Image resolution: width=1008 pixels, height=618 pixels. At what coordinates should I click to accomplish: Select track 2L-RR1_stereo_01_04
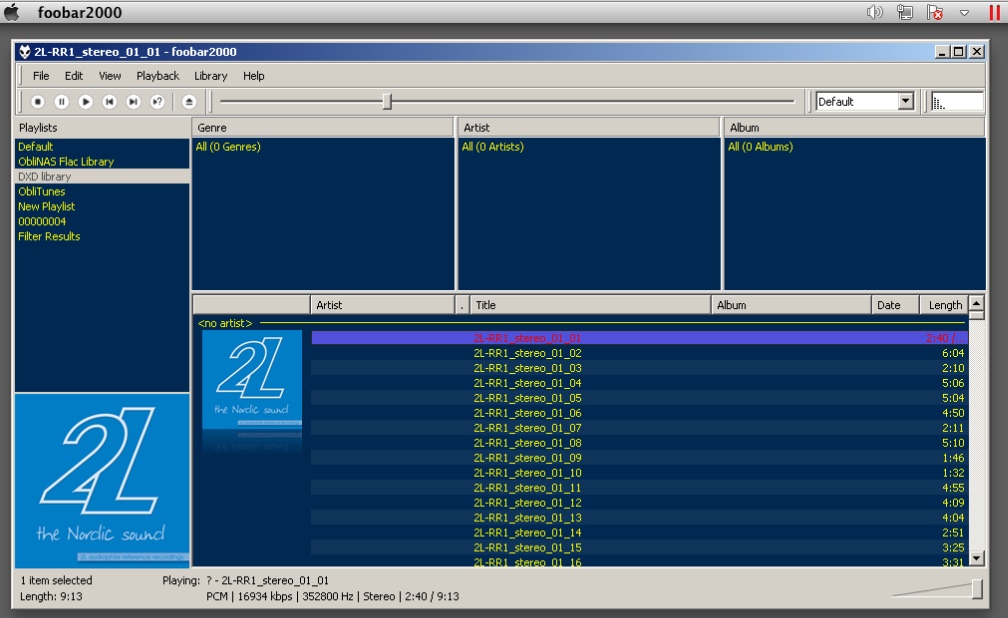(639, 383)
